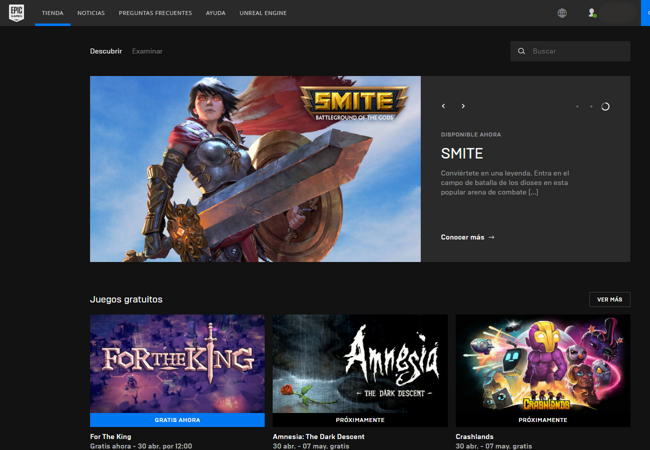Open the Unreal Engine menu item
This screenshot has width=650, height=450.
(x=263, y=13)
